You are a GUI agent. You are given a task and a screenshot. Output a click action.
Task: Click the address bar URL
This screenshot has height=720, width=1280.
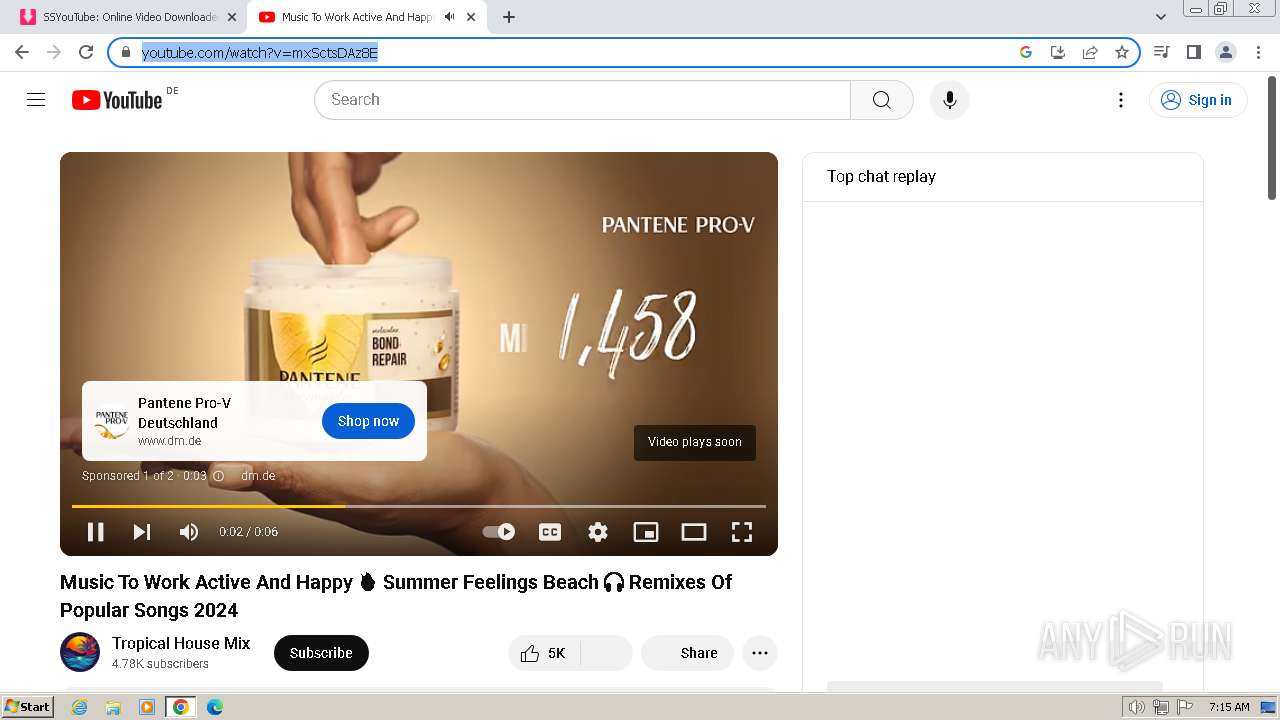pyautogui.click(x=260, y=53)
